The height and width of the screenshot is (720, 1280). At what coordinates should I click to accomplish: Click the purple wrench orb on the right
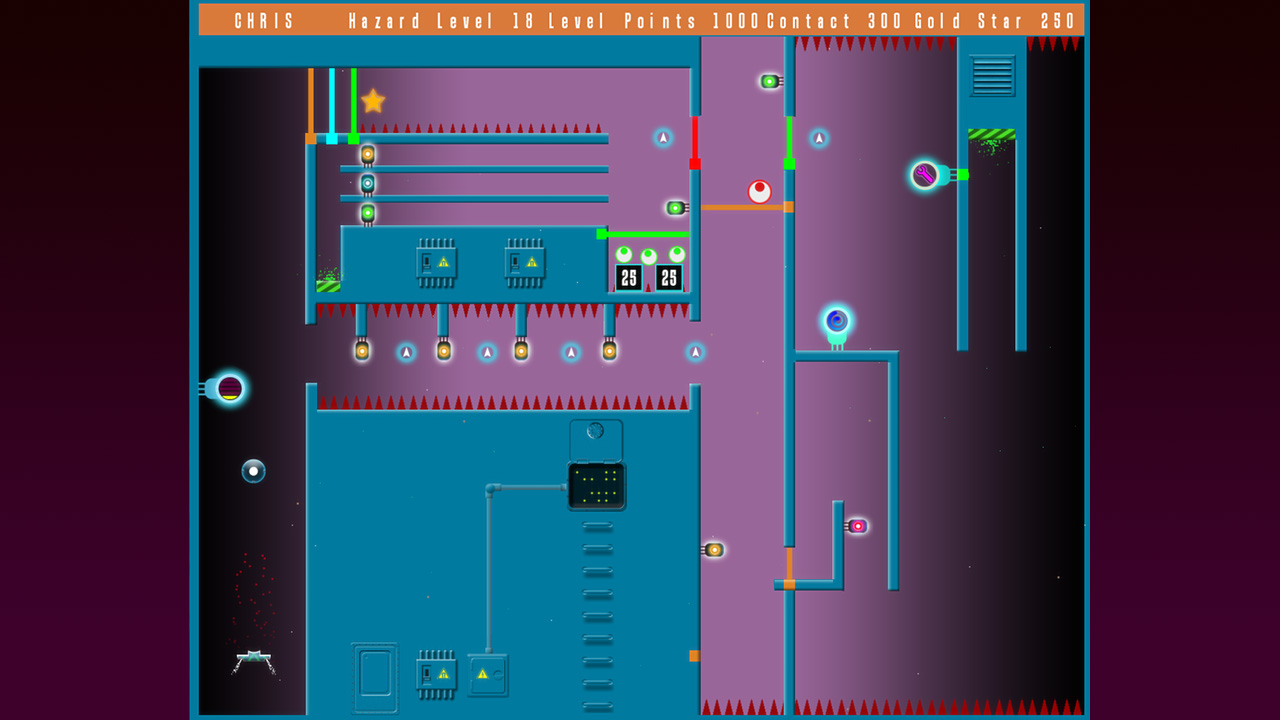click(x=923, y=173)
